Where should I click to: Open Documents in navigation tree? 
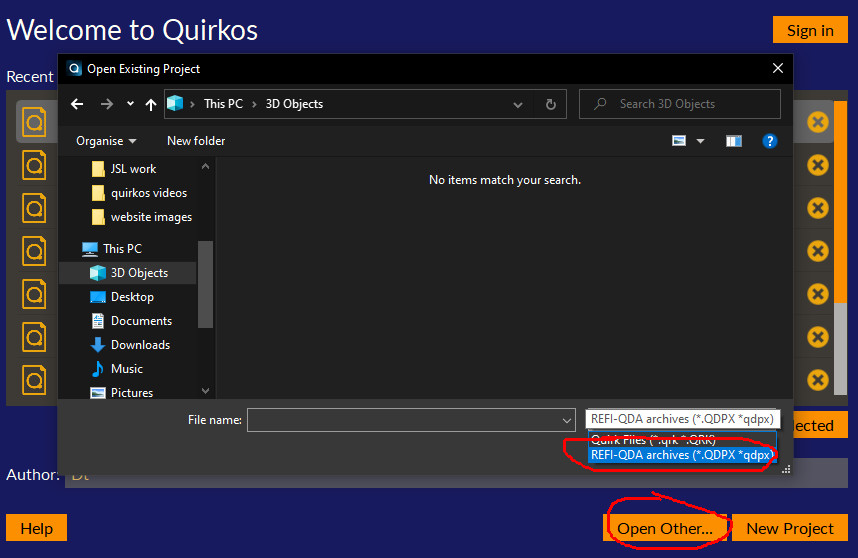click(141, 321)
